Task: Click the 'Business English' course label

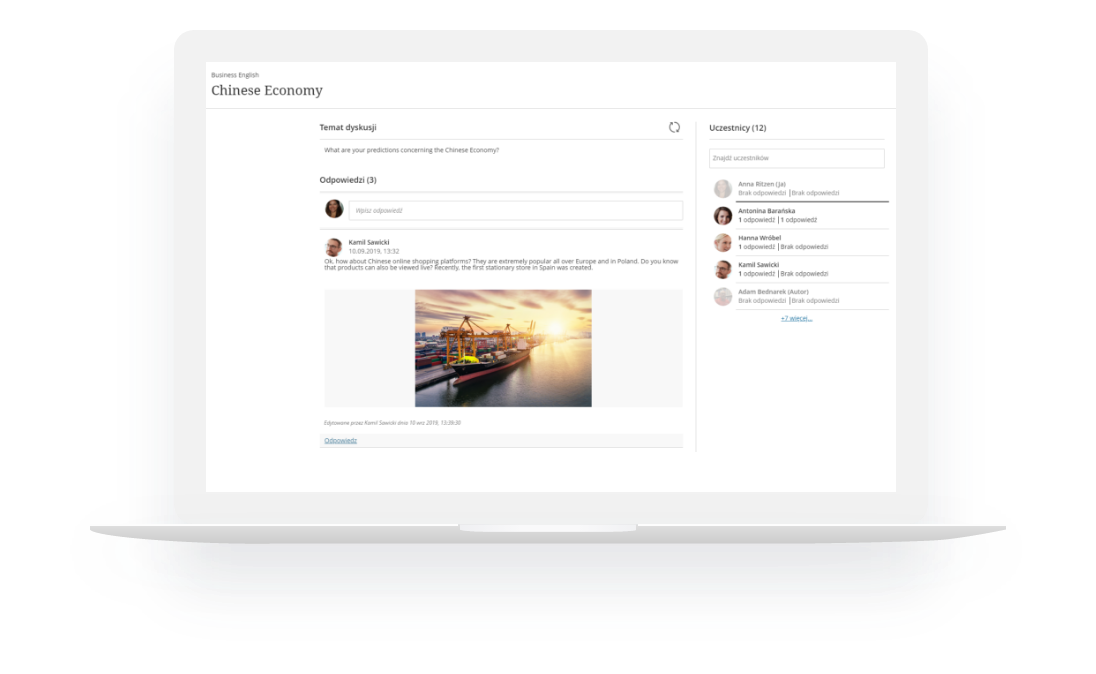Action: tap(235, 75)
